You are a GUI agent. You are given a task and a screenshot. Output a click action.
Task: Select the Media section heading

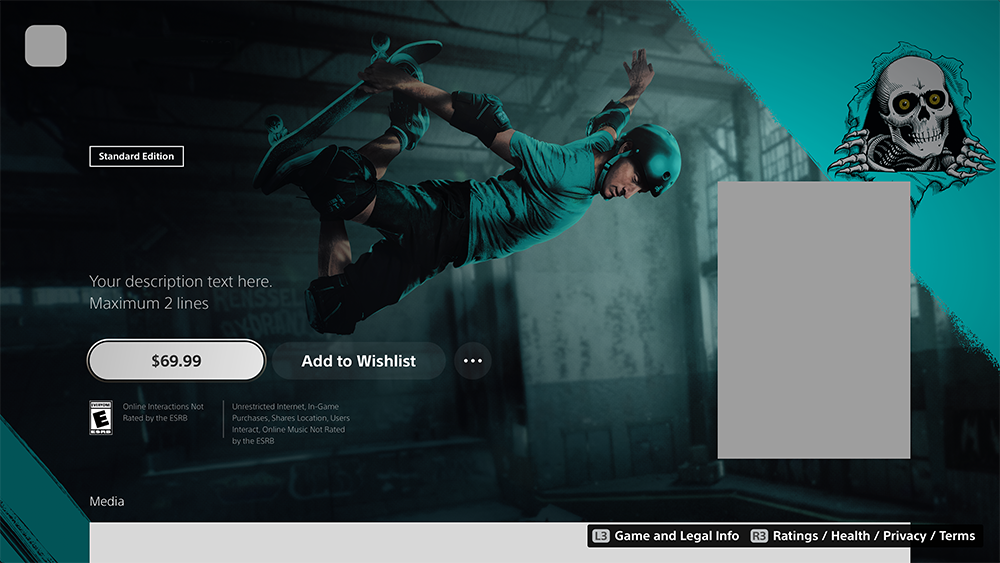(x=107, y=501)
